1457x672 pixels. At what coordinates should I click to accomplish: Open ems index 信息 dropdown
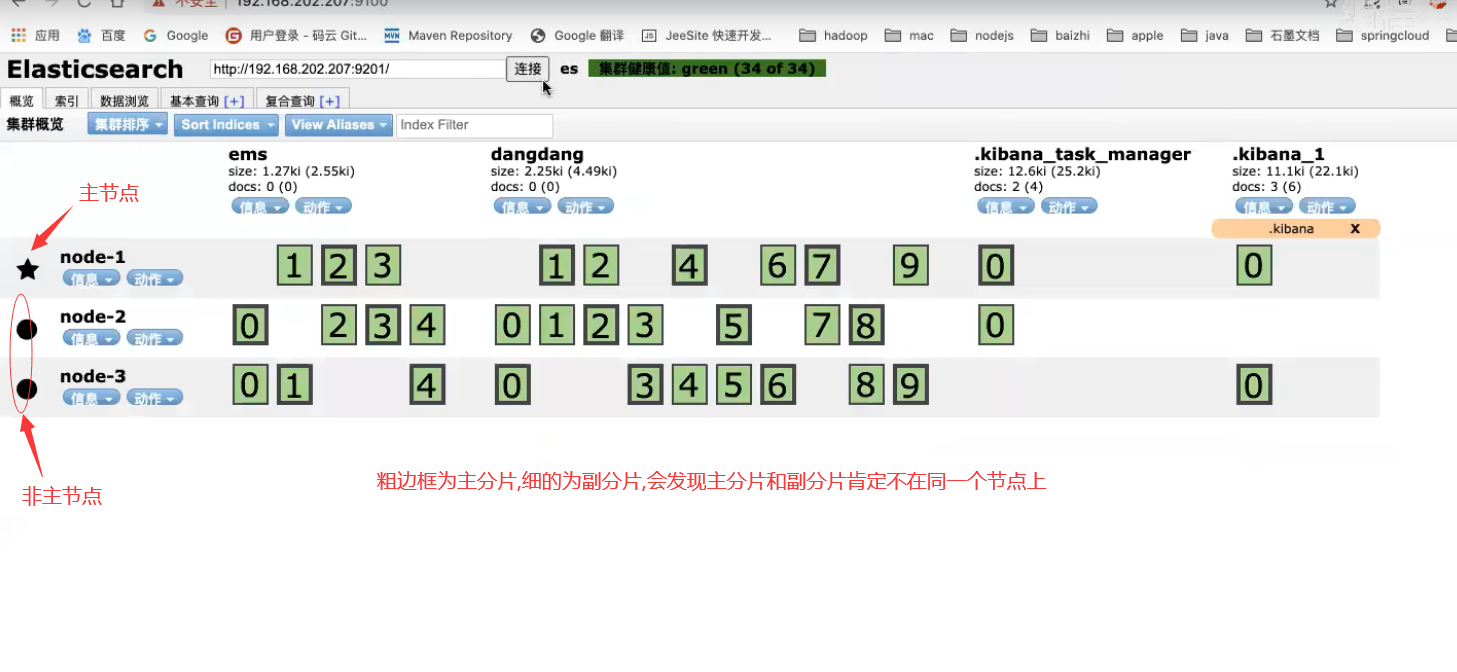pyautogui.click(x=260, y=207)
